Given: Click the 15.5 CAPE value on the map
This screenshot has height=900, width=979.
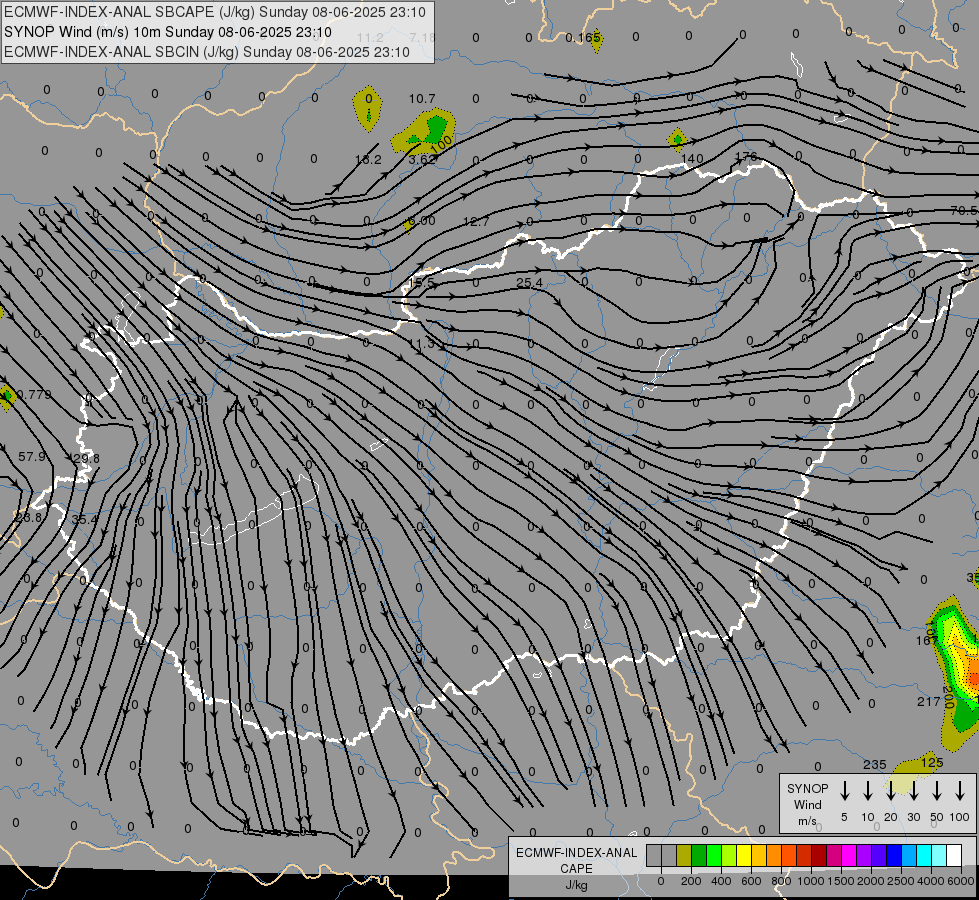Looking at the screenshot, I should pyautogui.click(x=422, y=283).
